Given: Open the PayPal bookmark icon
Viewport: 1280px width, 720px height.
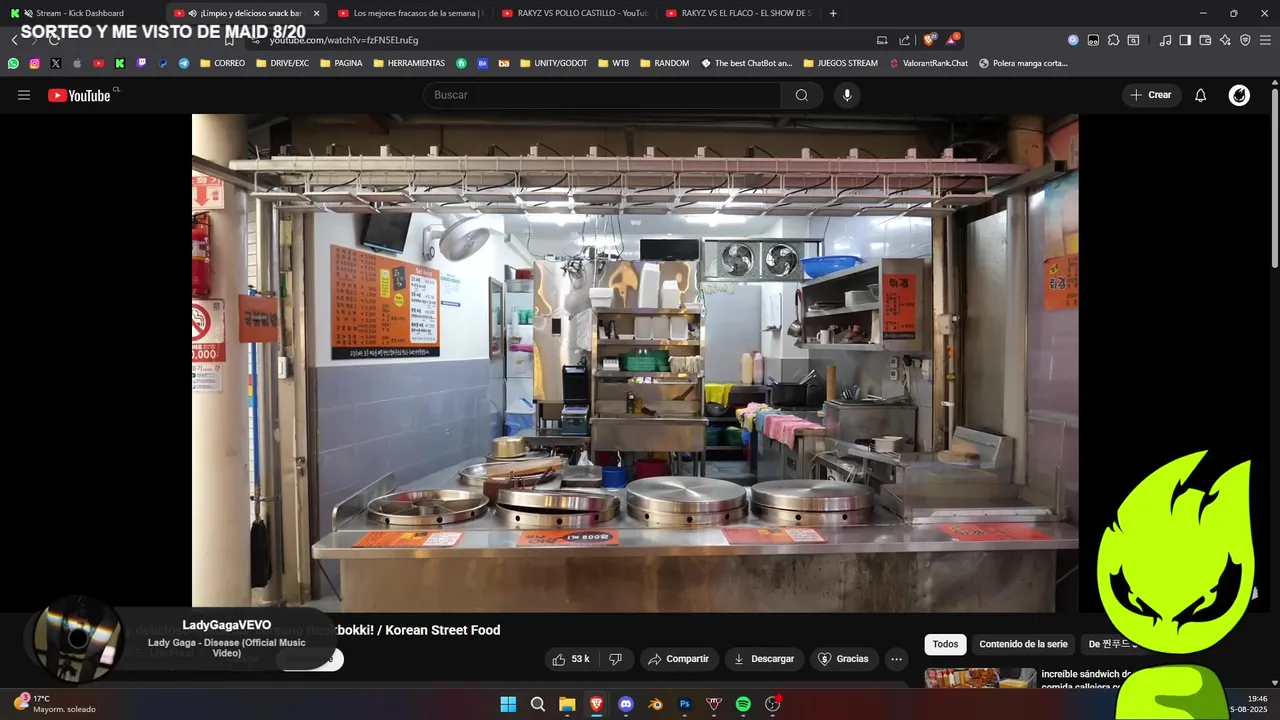Looking at the screenshot, I should coord(163,63).
